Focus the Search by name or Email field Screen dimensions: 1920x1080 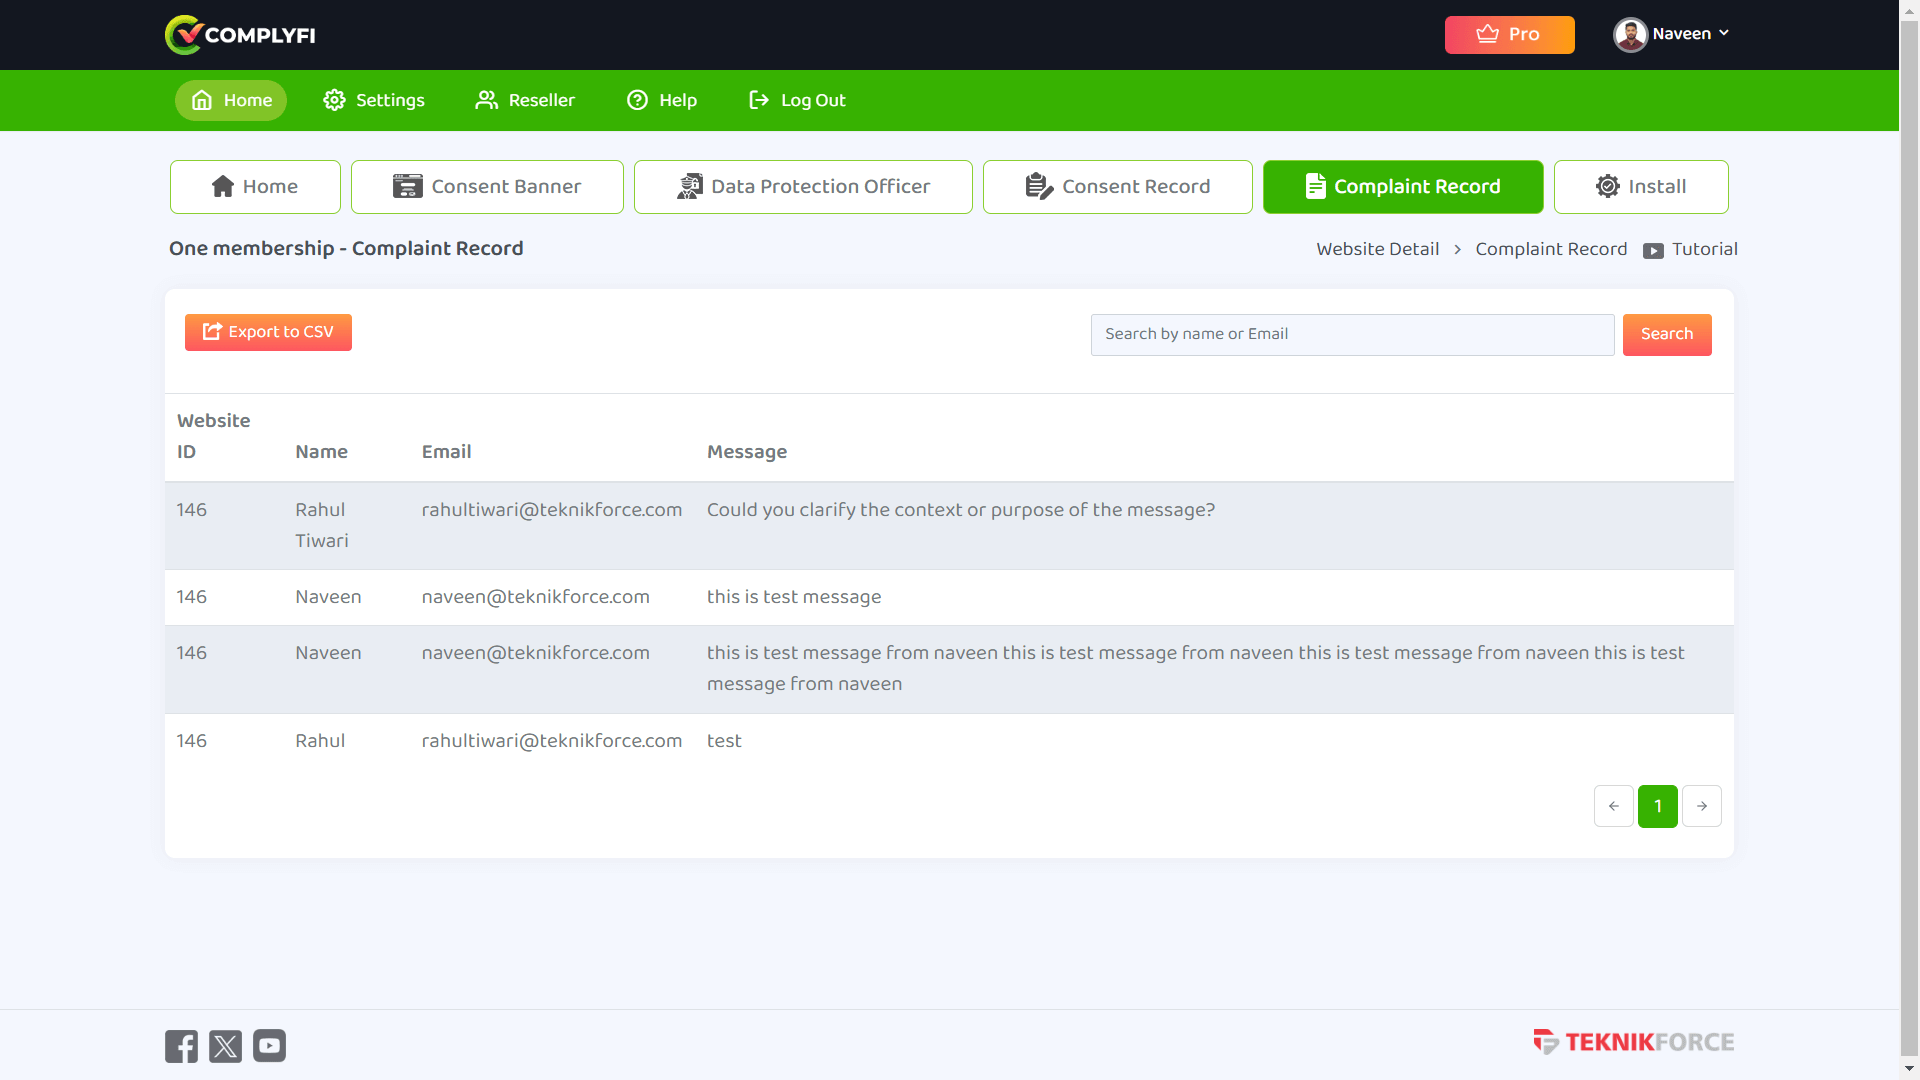pos(1351,334)
